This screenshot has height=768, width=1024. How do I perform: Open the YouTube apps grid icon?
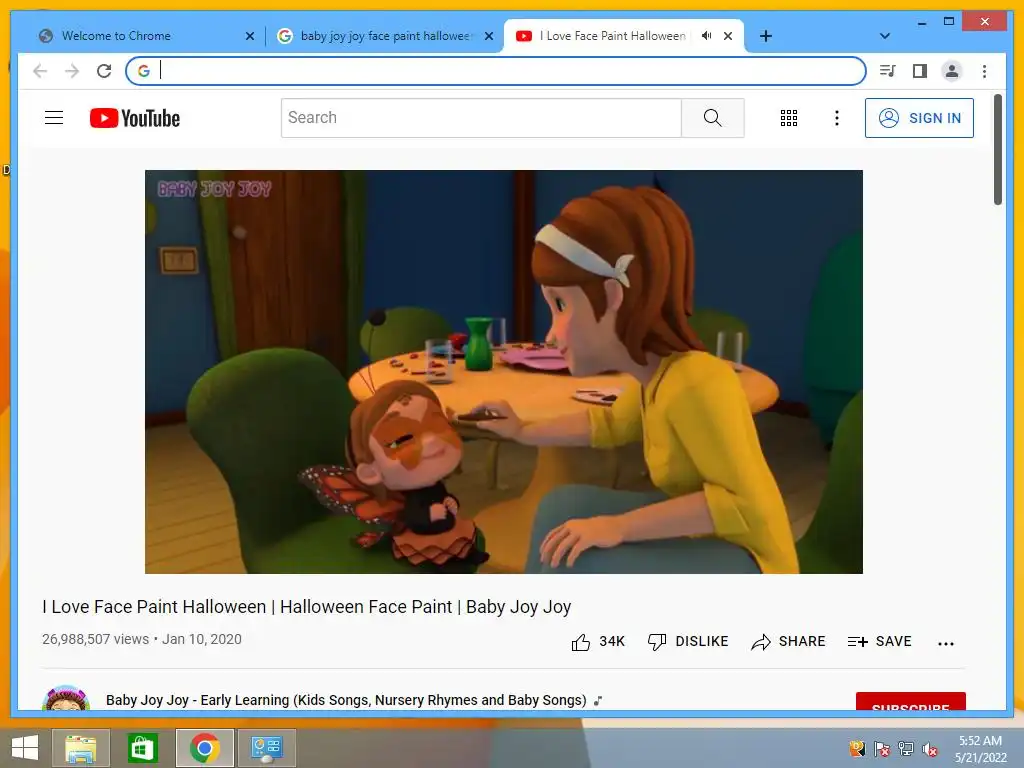coord(789,118)
